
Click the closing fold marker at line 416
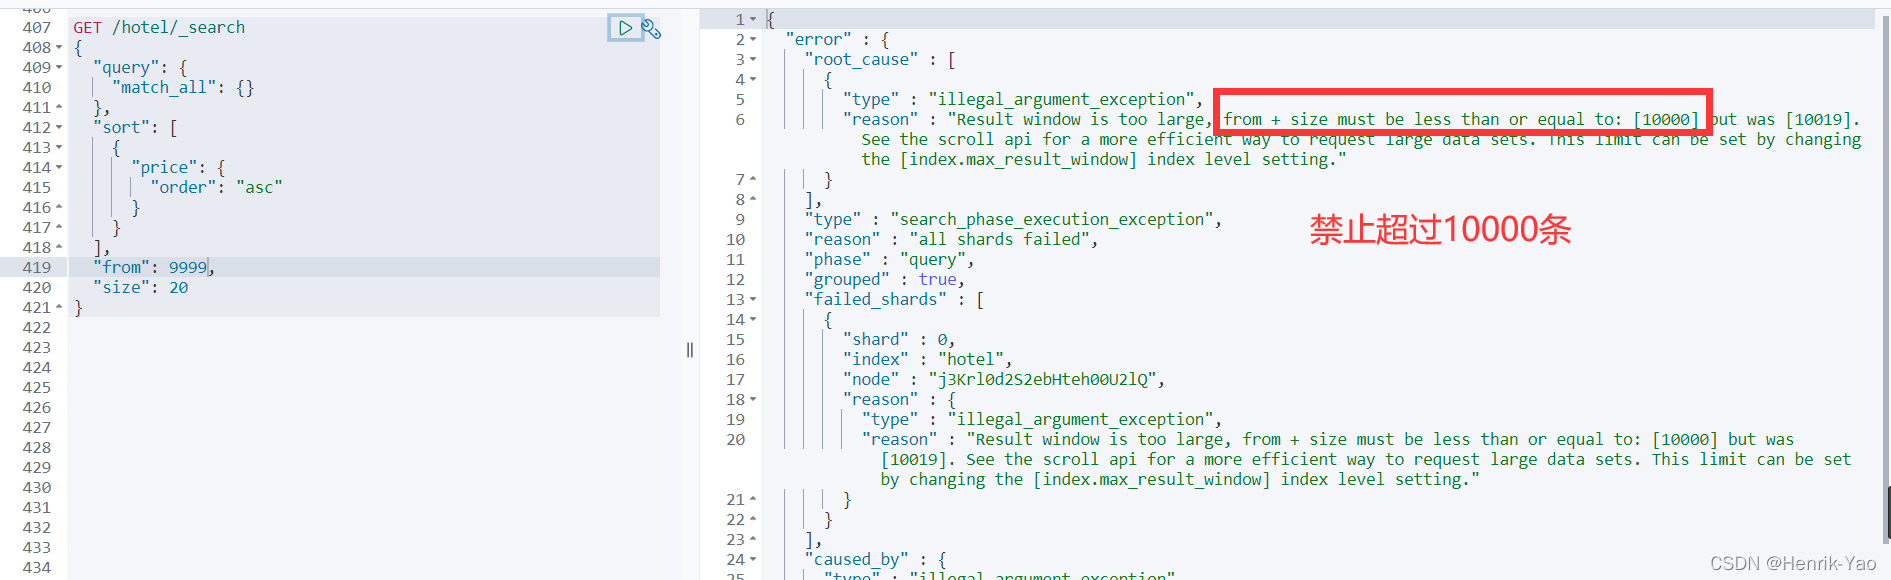[59, 207]
